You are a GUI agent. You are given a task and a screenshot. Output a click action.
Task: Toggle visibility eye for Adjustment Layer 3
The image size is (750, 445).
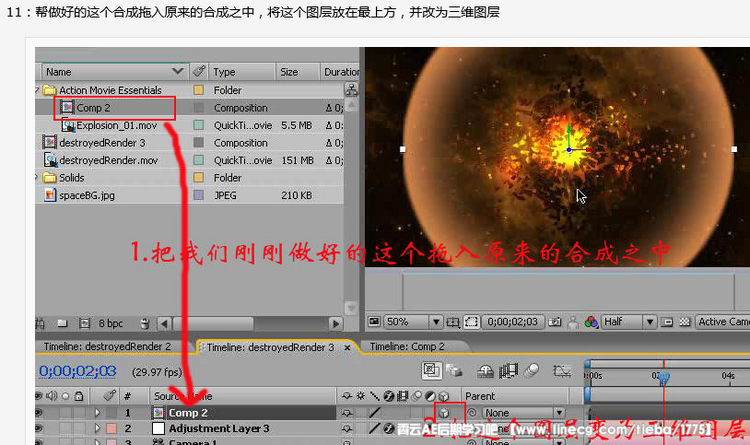(x=39, y=428)
